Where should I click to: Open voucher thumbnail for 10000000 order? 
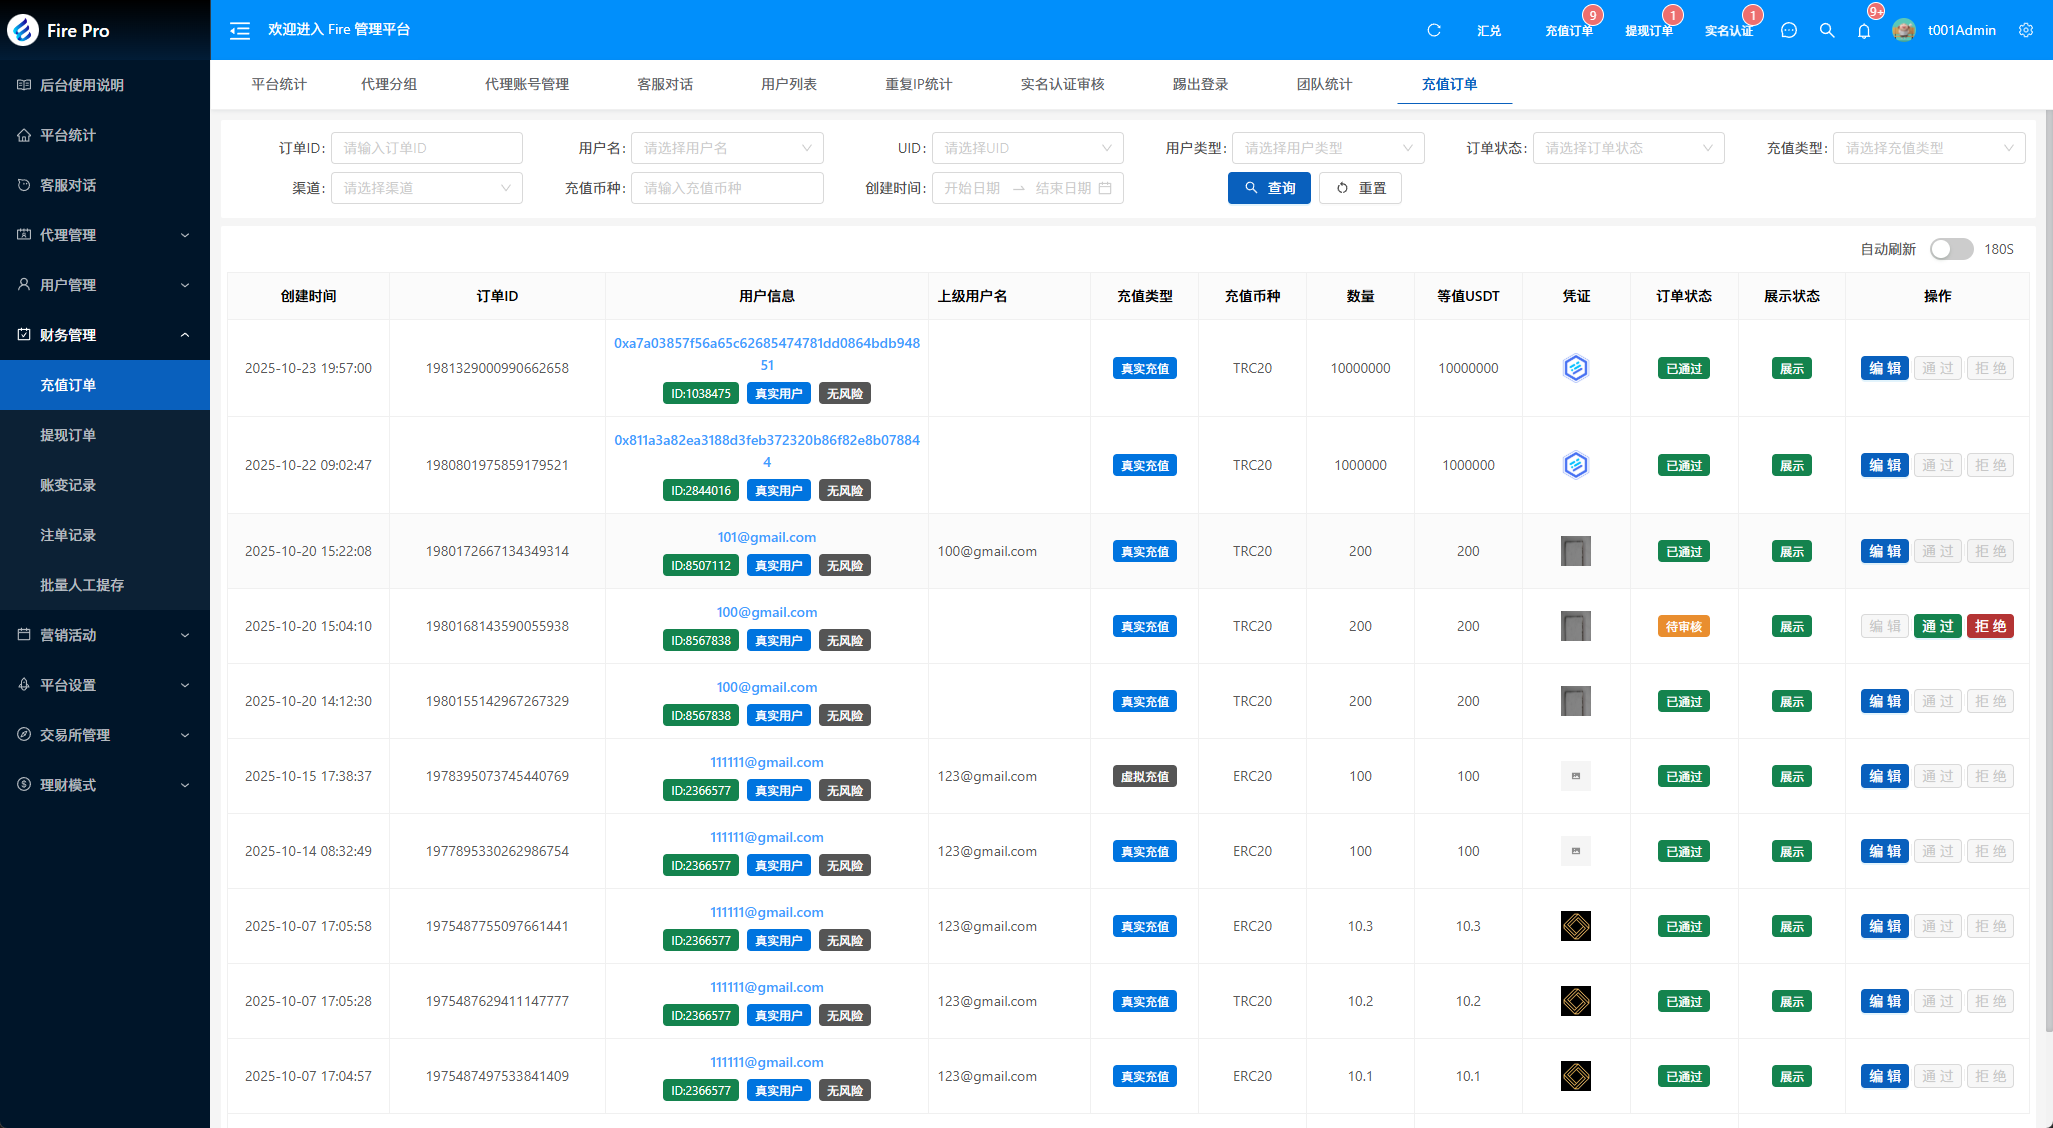[1575, 368]
